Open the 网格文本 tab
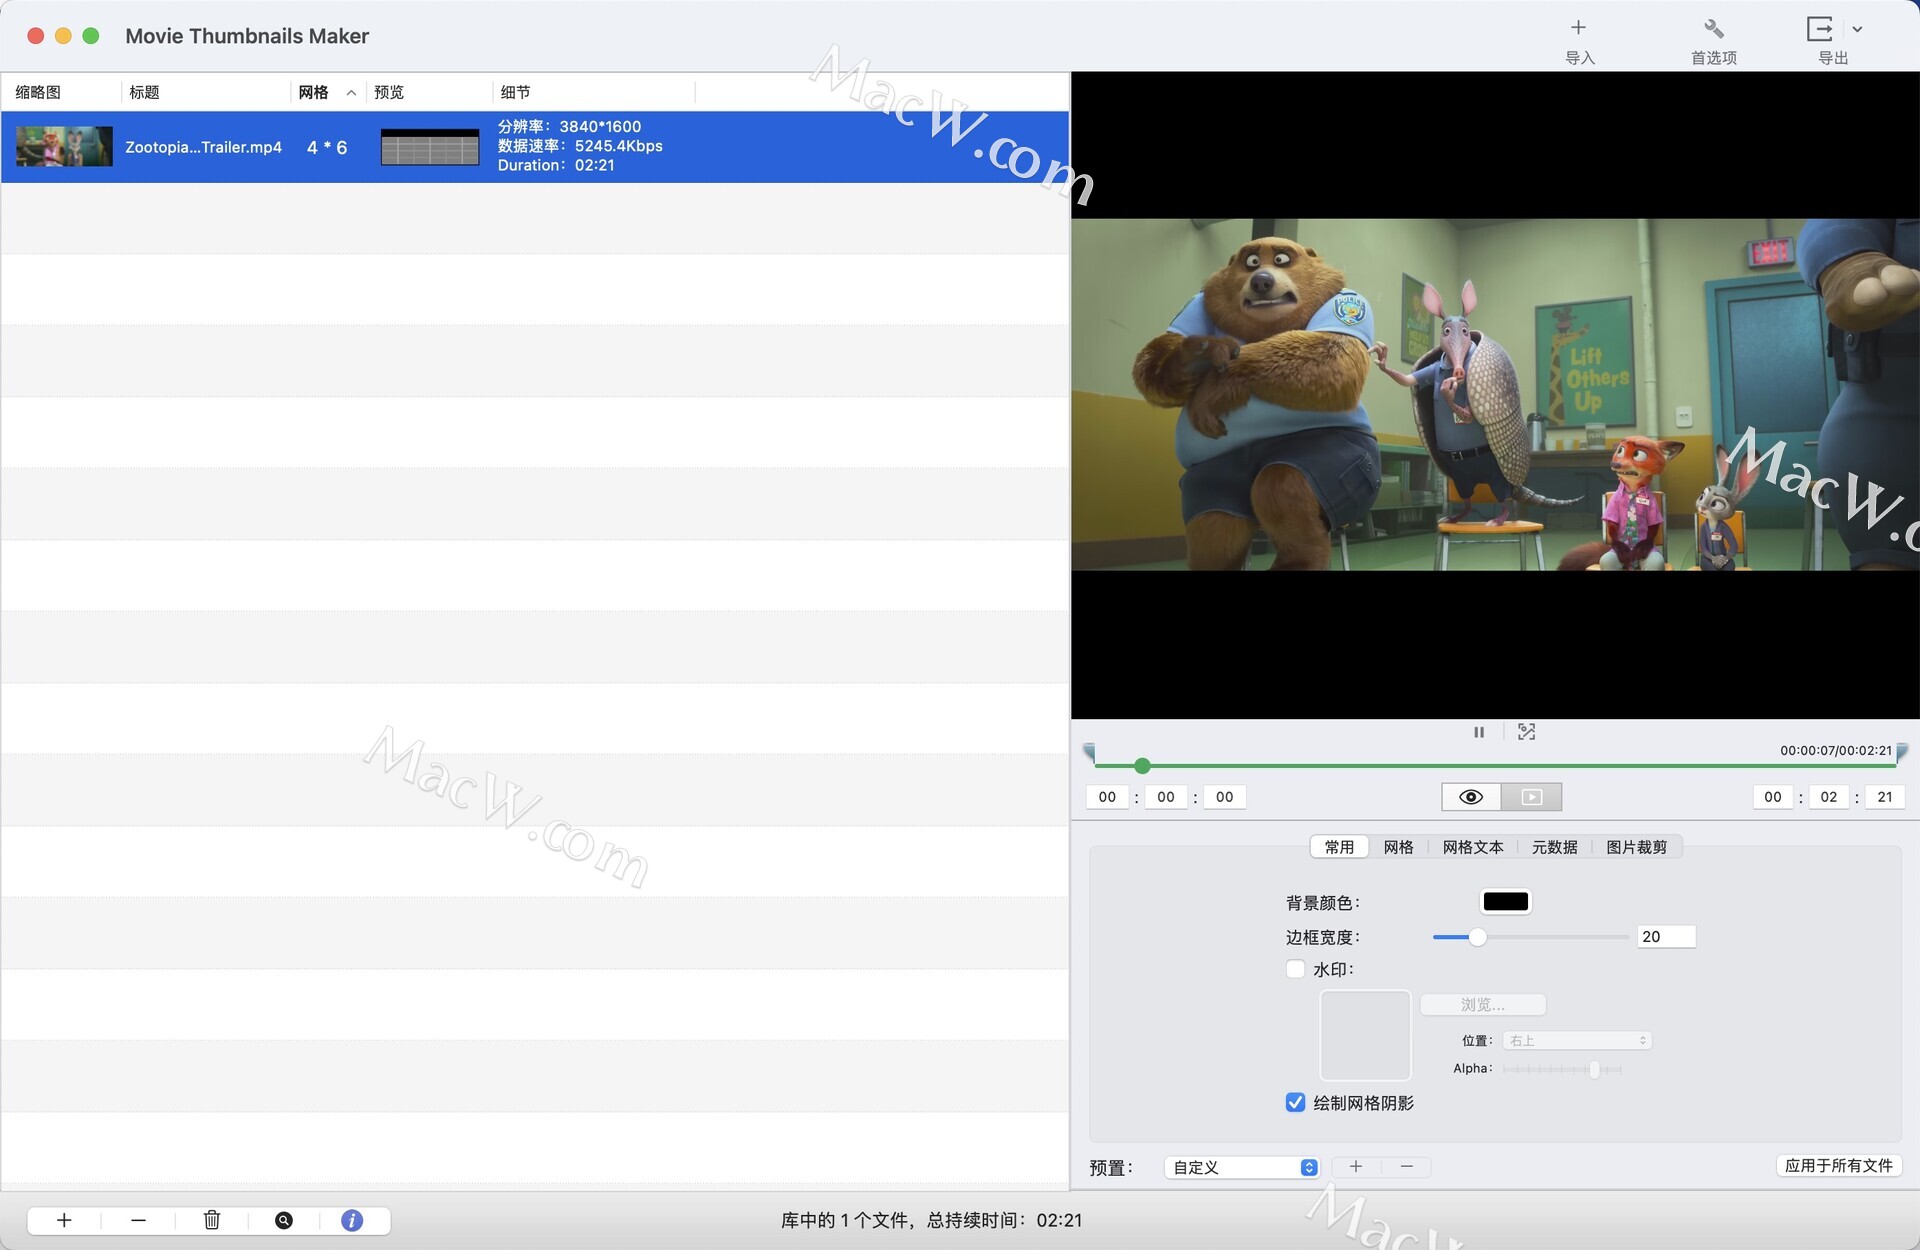The height and width of the screenshot is (1250, 1920). tap(1472, 847)
